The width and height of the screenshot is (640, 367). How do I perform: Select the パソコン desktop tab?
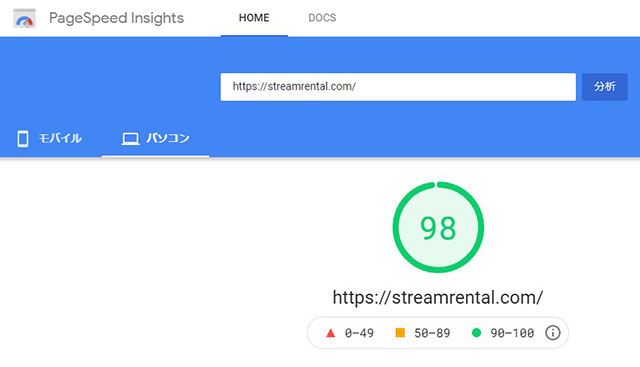point(156,138)
